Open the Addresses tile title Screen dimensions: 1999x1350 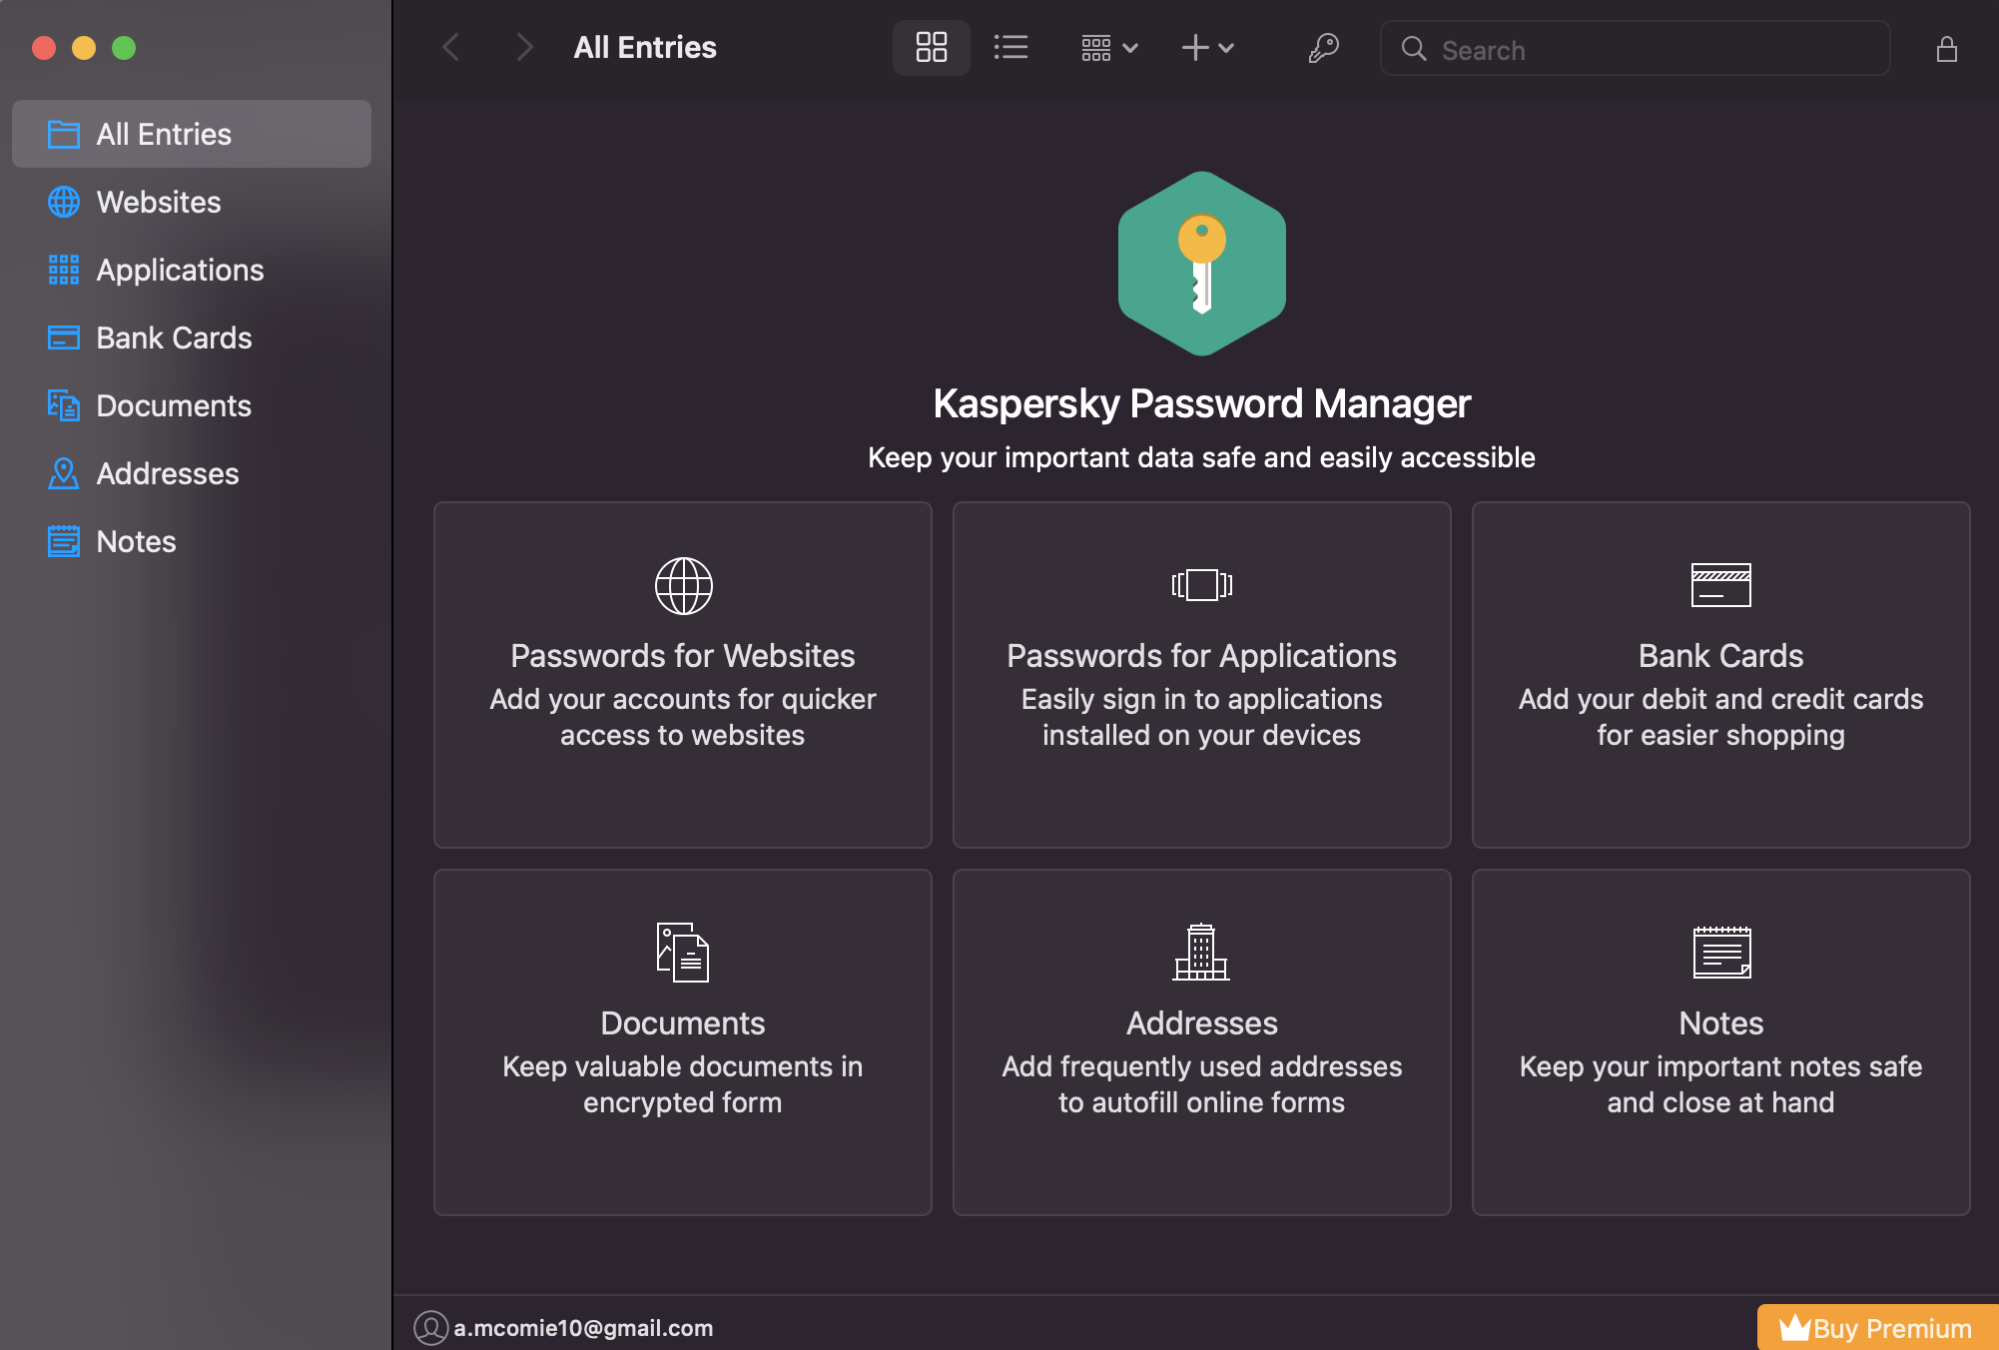(x=1202, y=1023)
